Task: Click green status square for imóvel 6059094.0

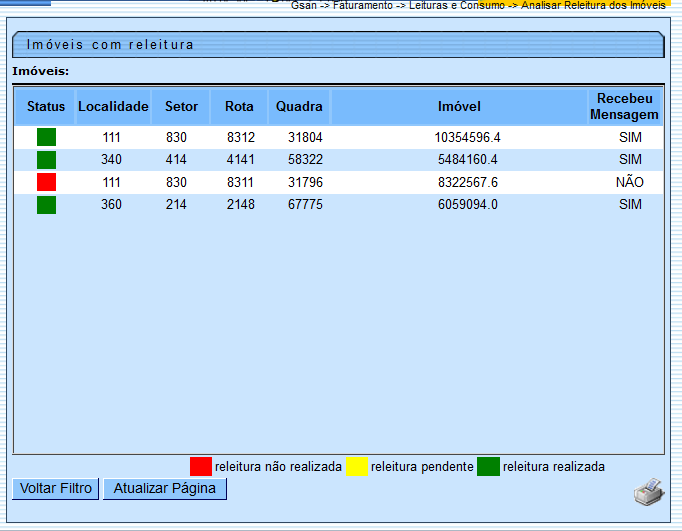Action: click(46, 205)
